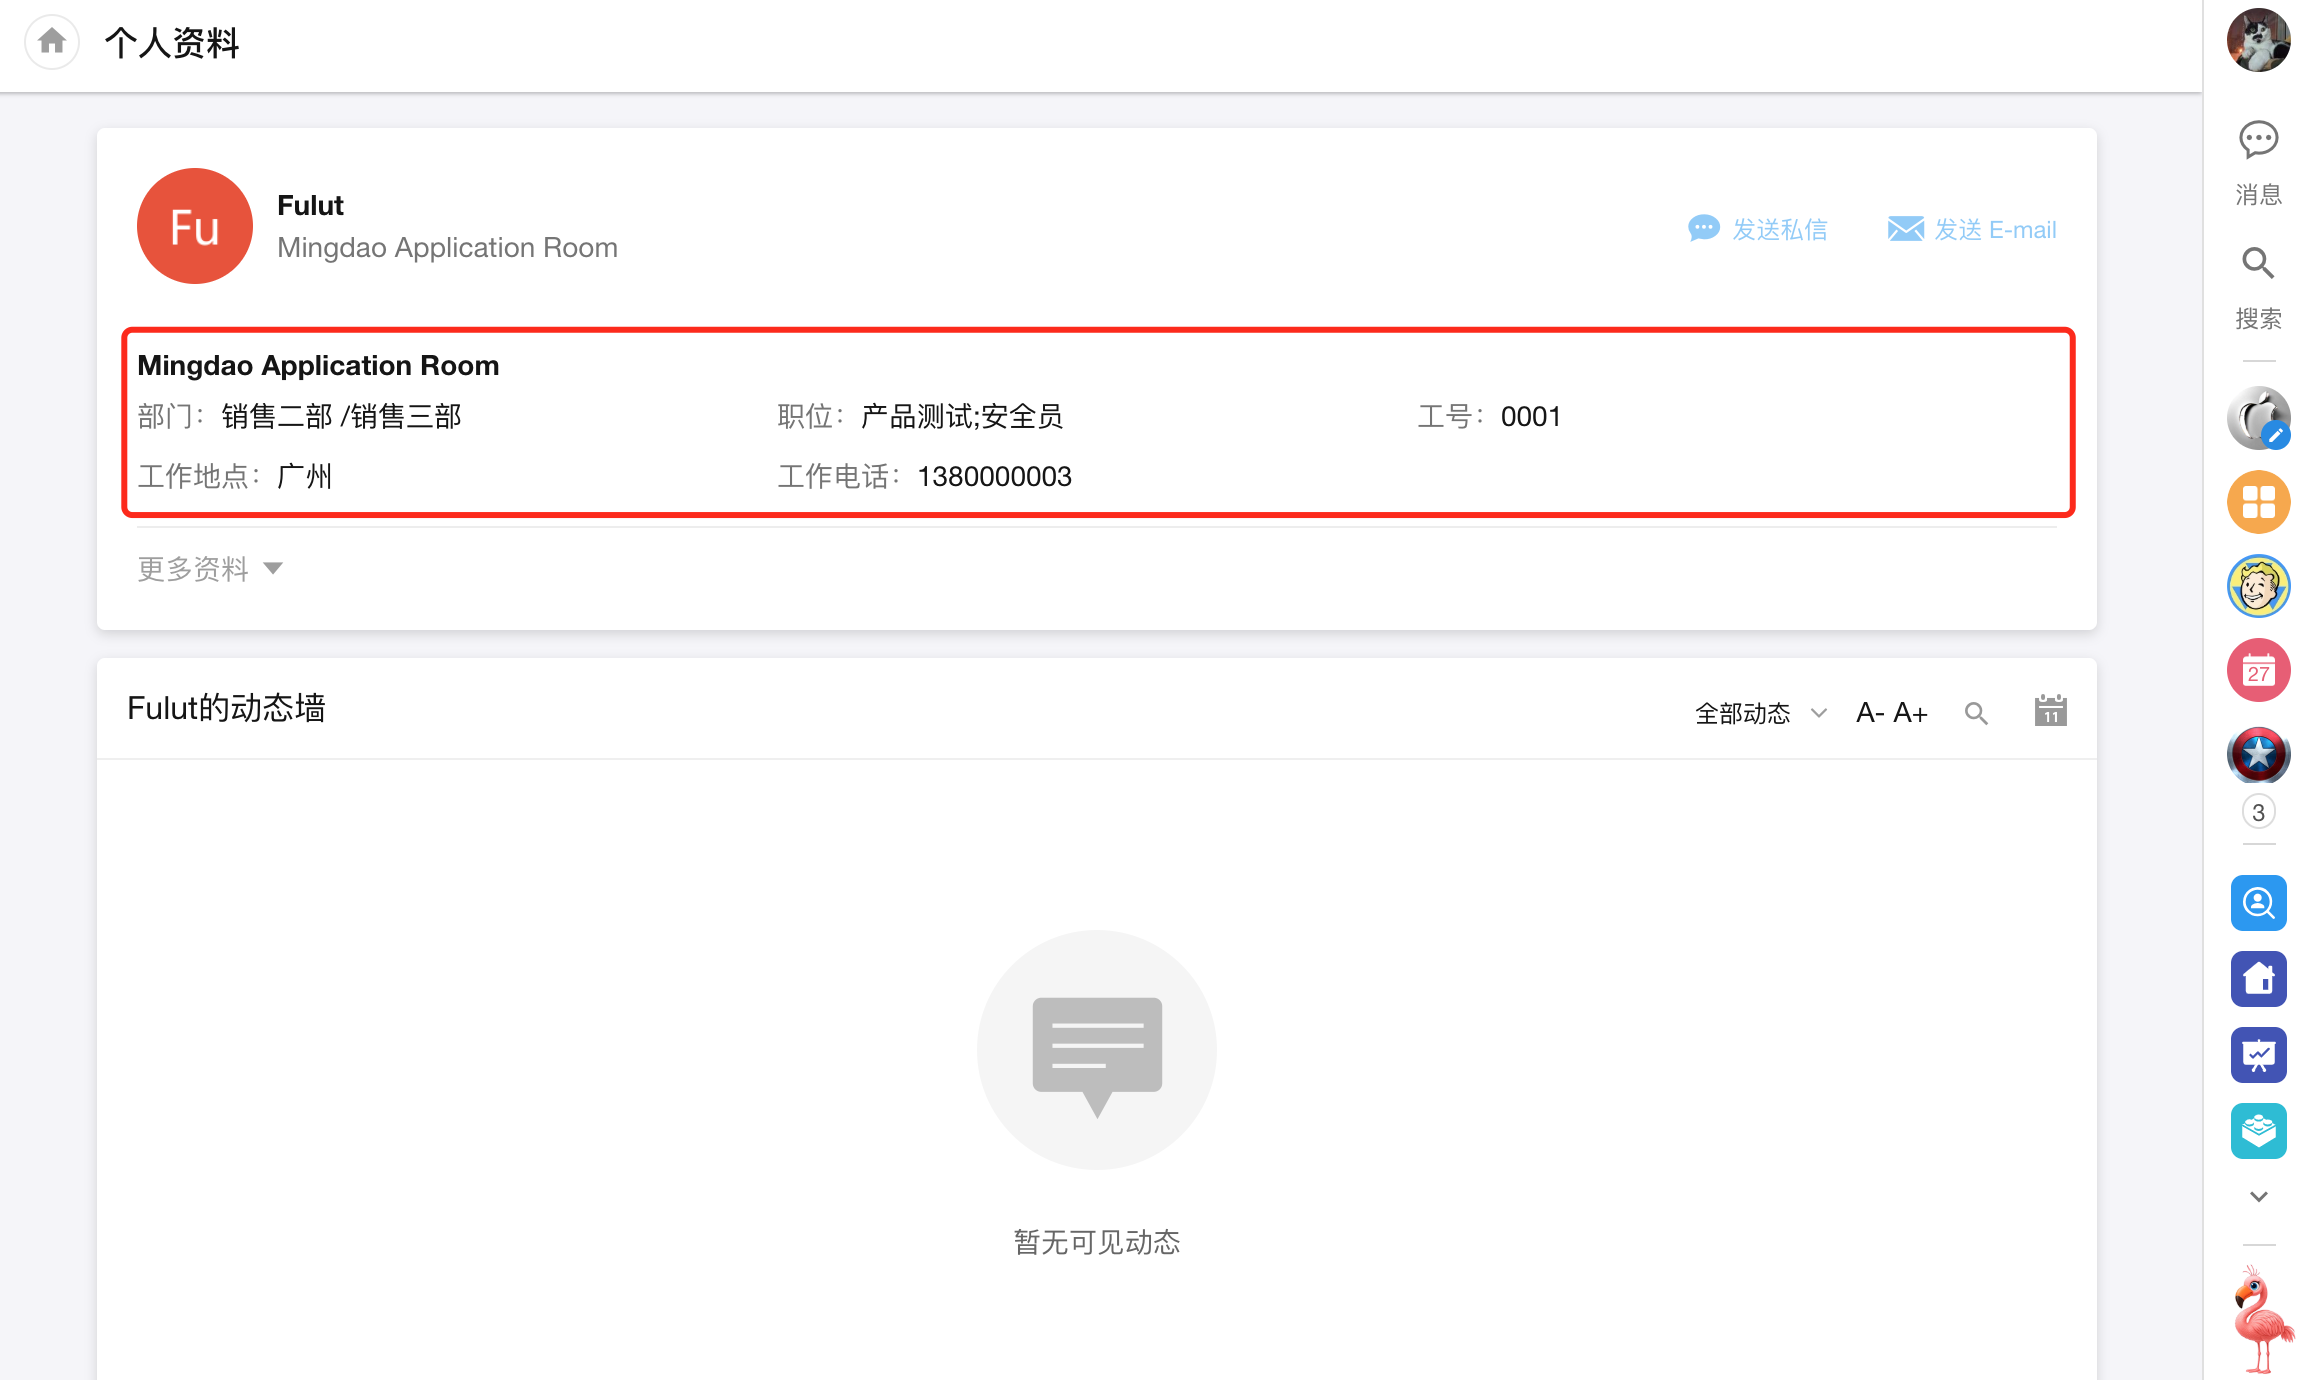Open the Vault Boy cartoon avatar chat
2308x1380 pixels.
click(2258, 586)
